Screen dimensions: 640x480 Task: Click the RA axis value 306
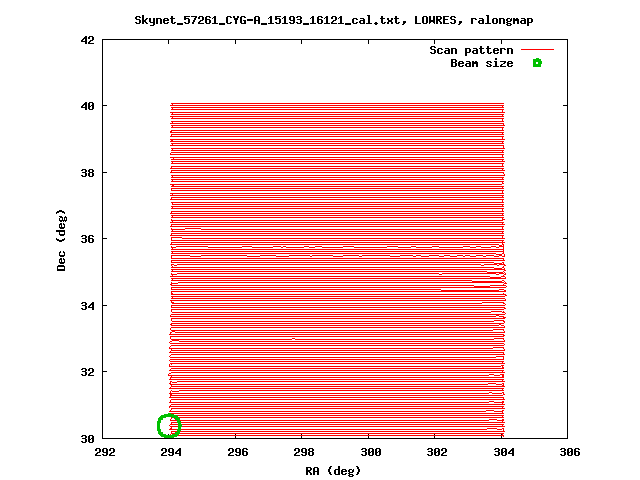(570, 452)
